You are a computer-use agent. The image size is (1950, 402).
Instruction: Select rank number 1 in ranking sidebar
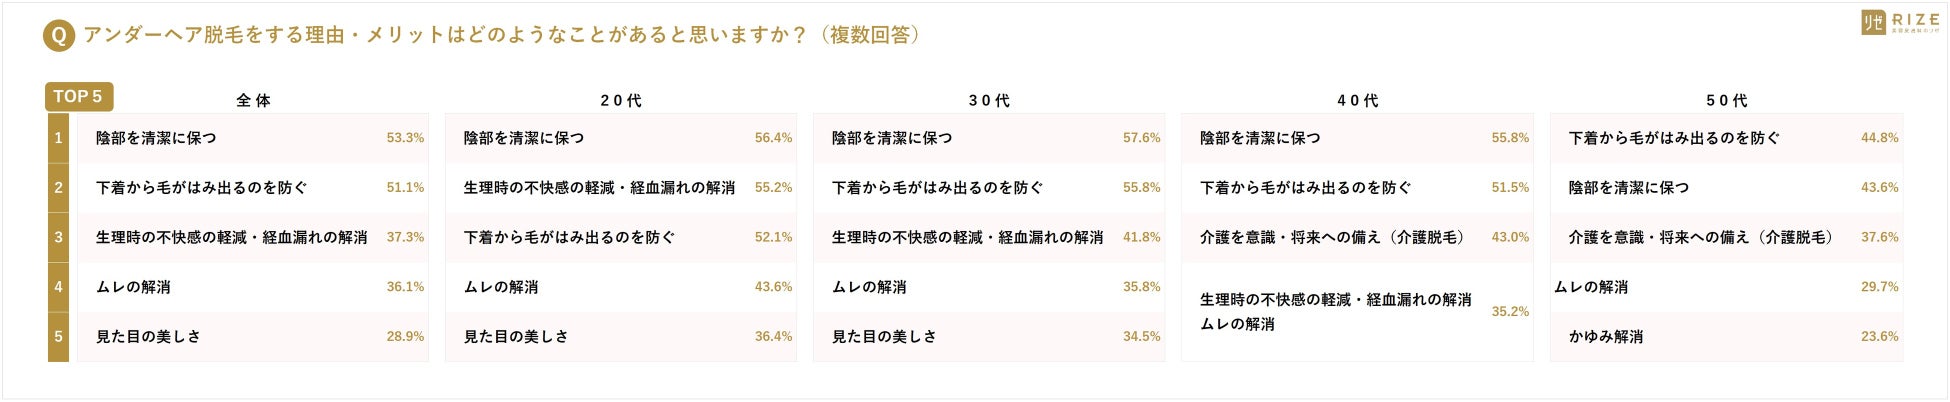(x=59, y=138)
